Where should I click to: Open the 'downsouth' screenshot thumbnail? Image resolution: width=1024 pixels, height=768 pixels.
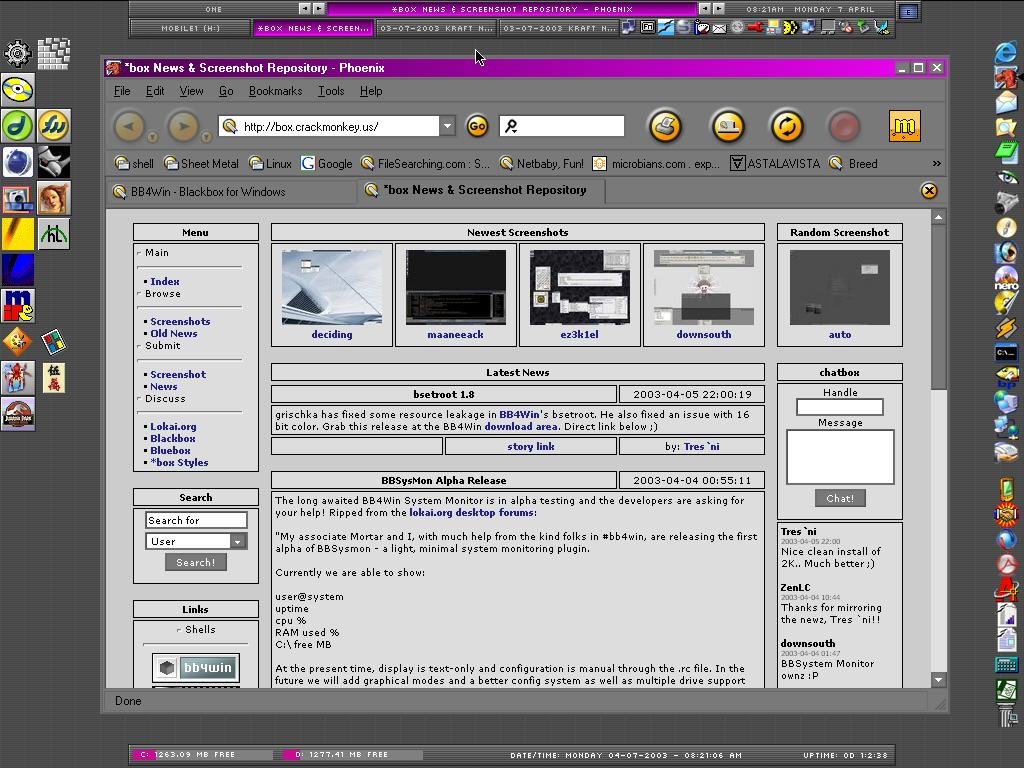(x=704, y=287)
